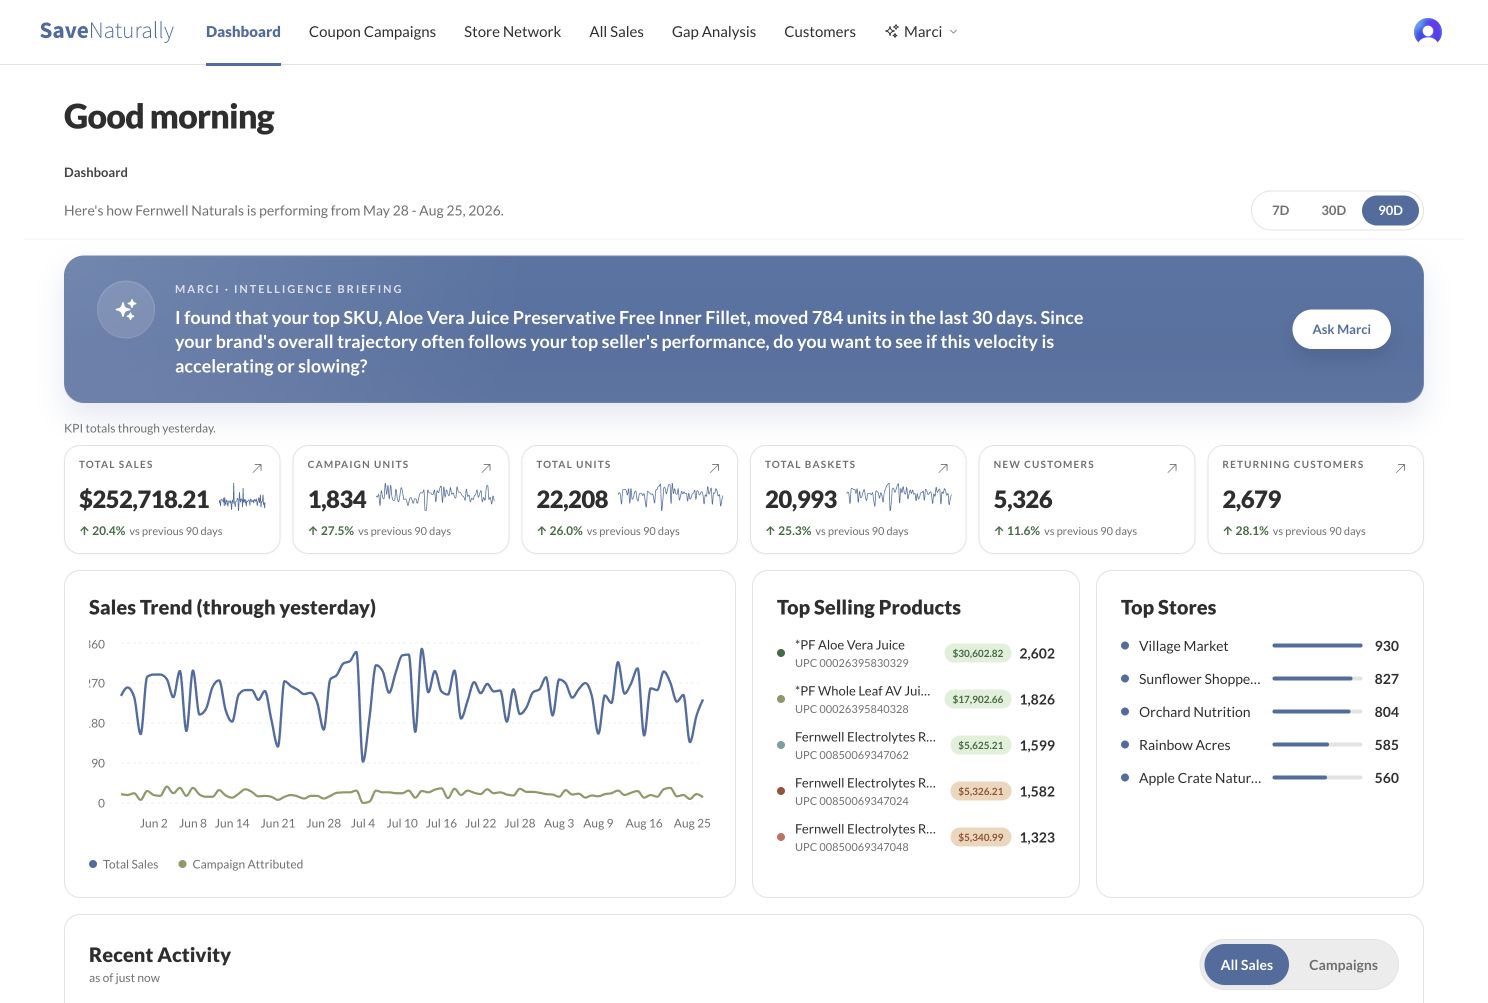Click the sparkle icon beside Marci in the navigation

(x=892, y=32)
